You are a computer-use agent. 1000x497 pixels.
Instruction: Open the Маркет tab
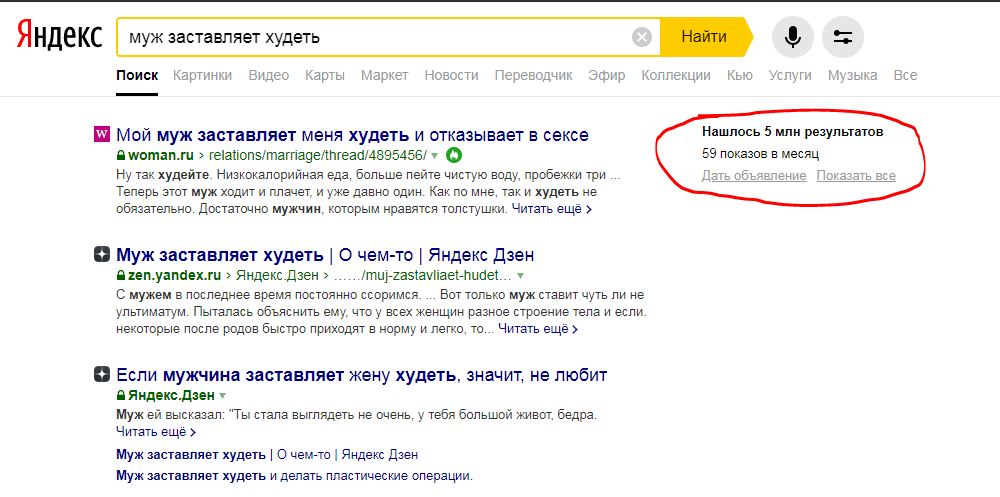[385, 75]
